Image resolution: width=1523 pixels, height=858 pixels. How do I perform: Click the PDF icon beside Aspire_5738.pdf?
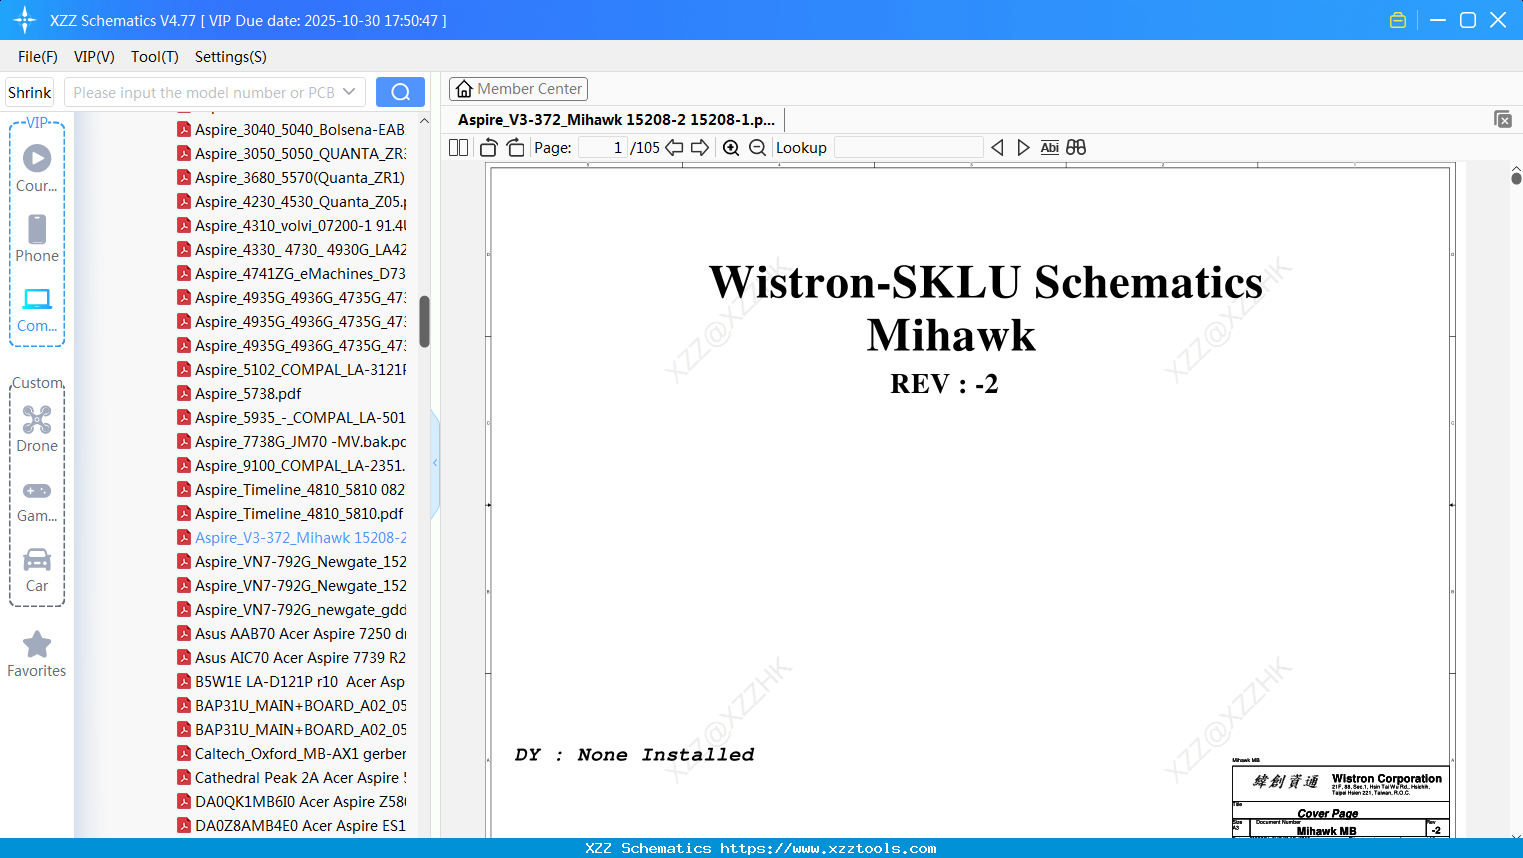tap(184, 393)
